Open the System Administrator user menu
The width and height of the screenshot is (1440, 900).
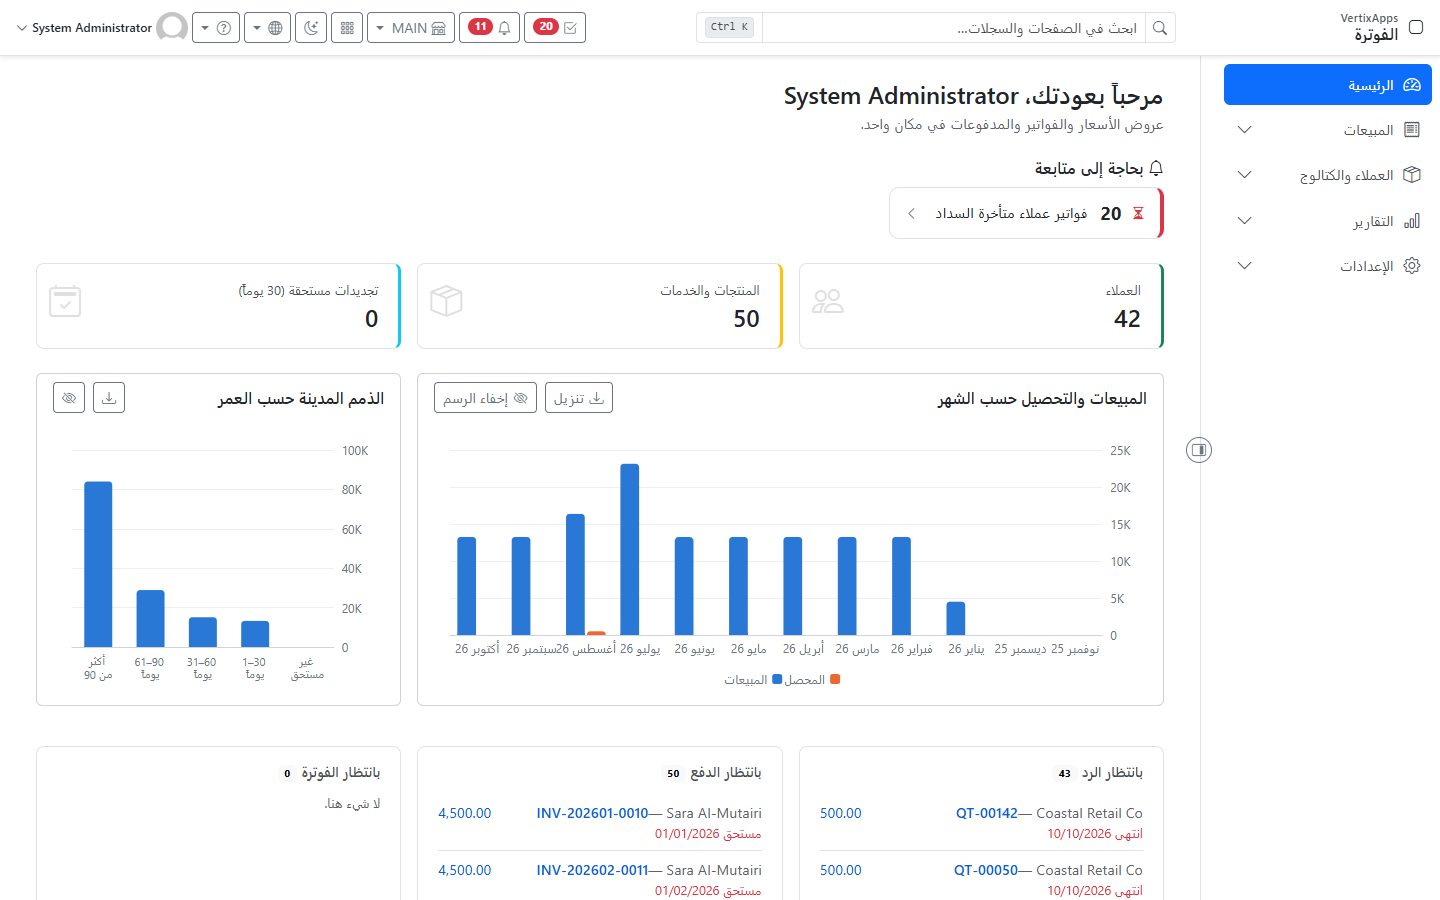tap(101, 28)
